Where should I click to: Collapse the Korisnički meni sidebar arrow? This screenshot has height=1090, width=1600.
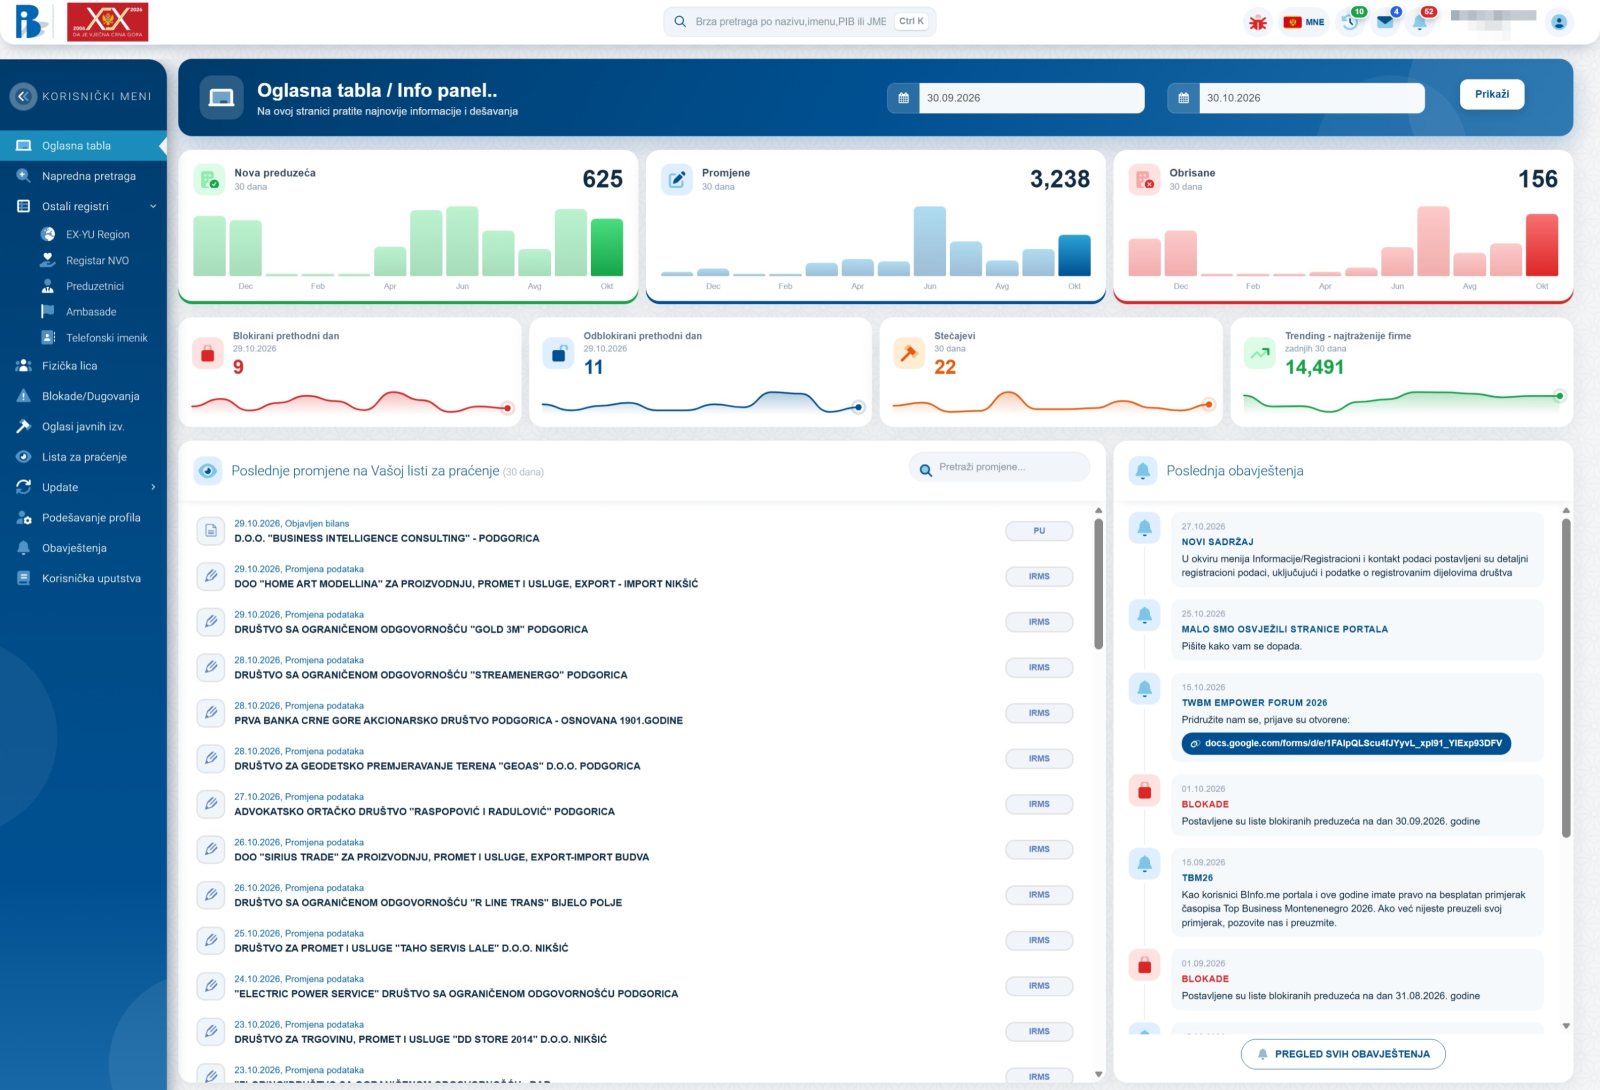(x=22, y=96)
